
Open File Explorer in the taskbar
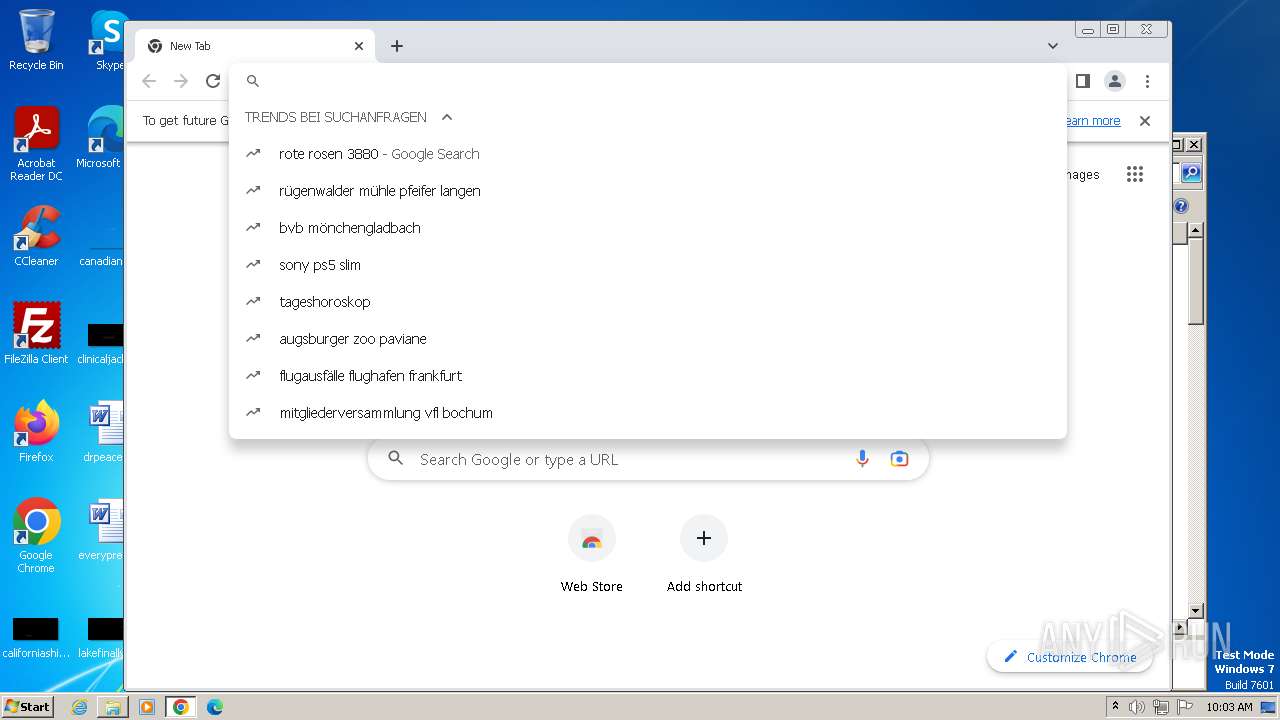point(113,707)
